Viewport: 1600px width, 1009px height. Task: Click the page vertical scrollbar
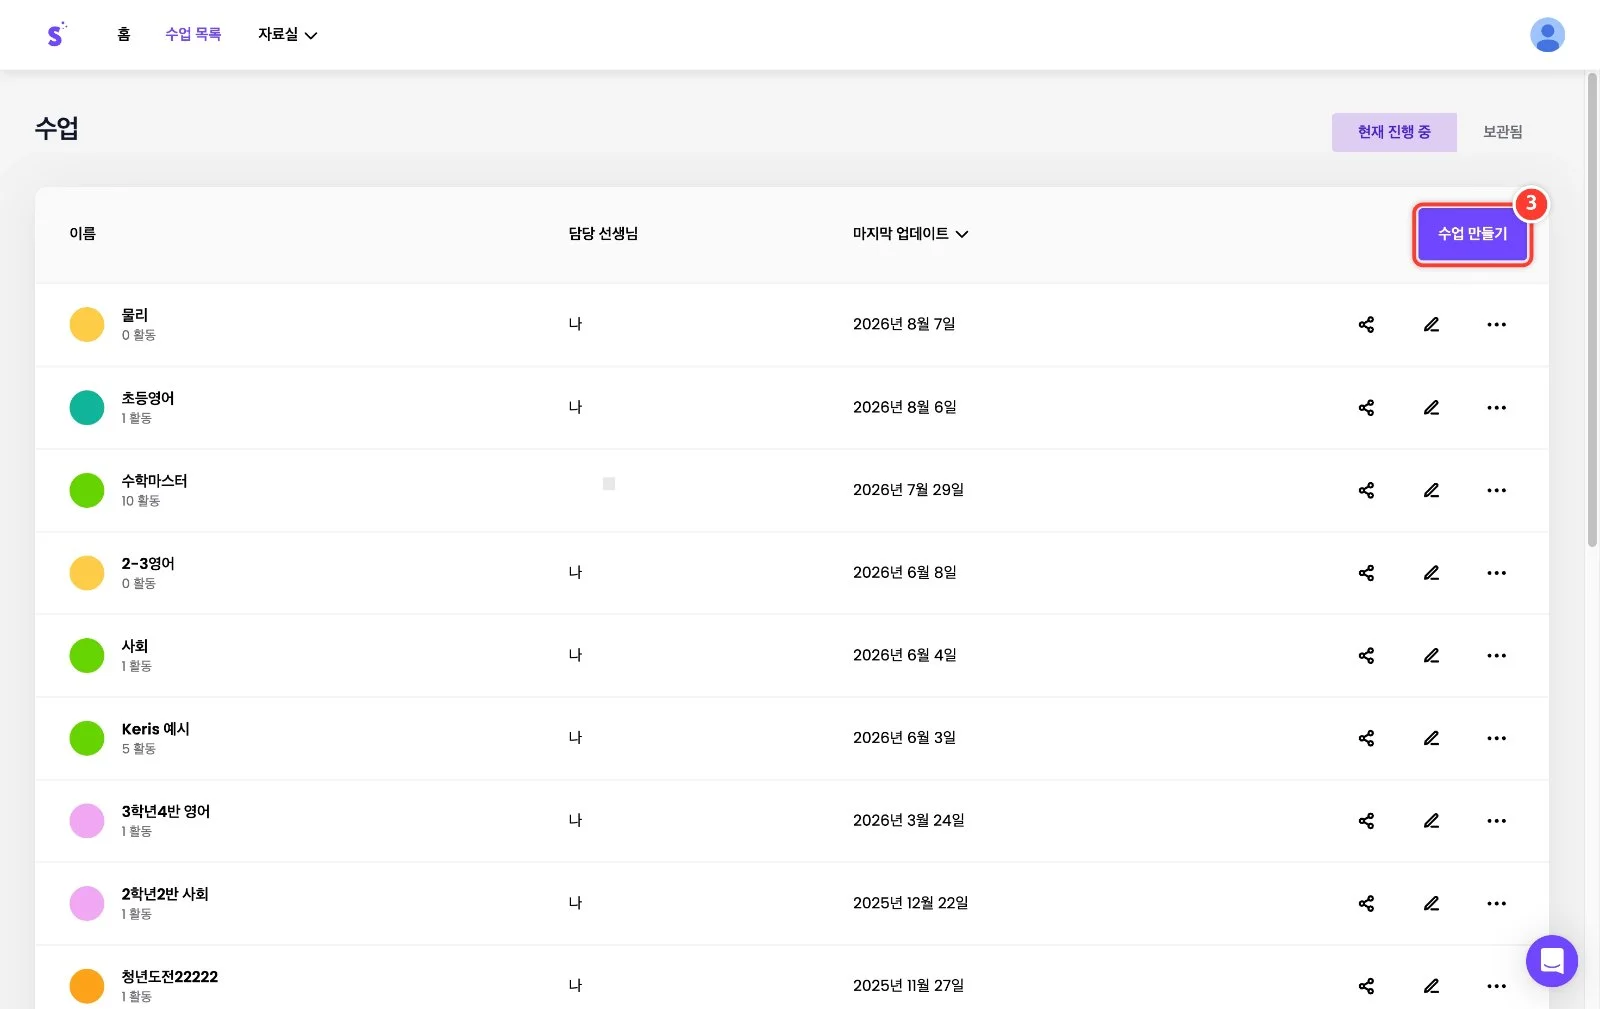tap(1592, 310)
